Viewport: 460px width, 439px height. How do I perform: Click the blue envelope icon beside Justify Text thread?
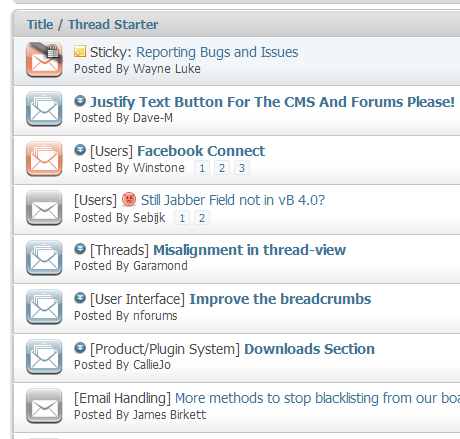(44, 109)
